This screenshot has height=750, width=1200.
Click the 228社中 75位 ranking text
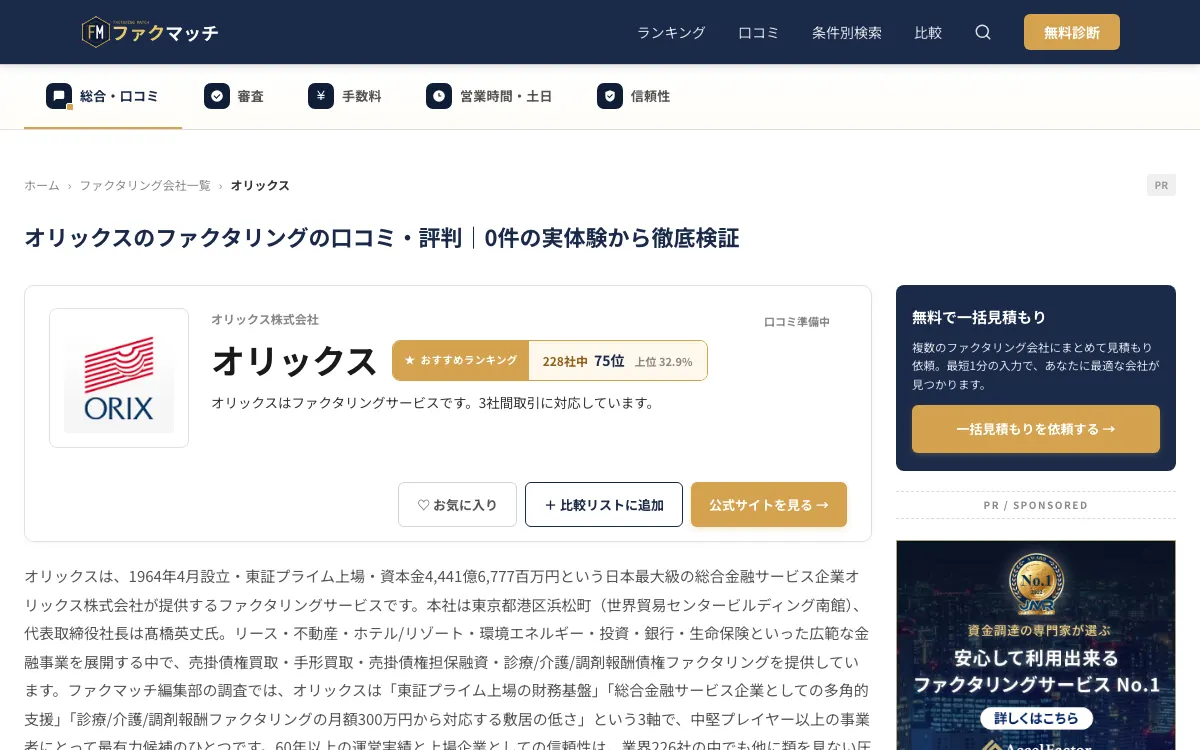(x=583, y=361)
